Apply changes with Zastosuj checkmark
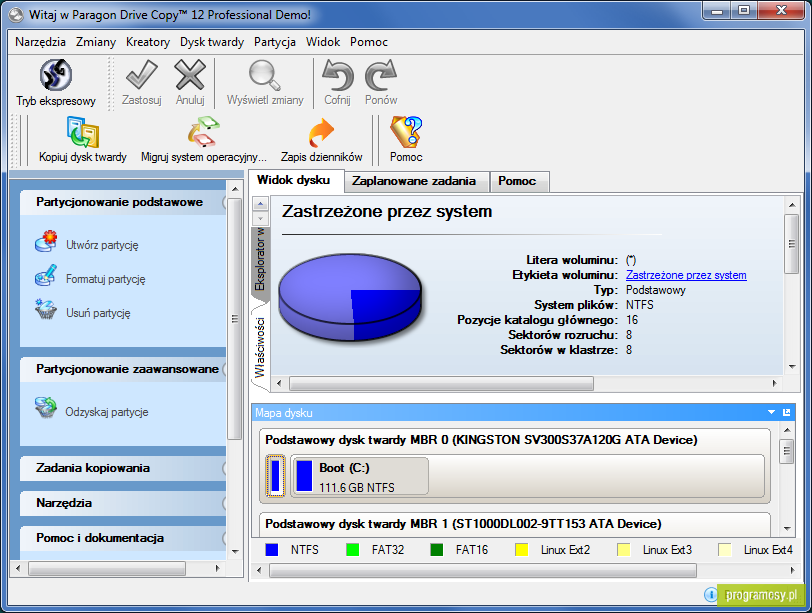The width and height of the screenshot is (812, 613). coord(141,83)
